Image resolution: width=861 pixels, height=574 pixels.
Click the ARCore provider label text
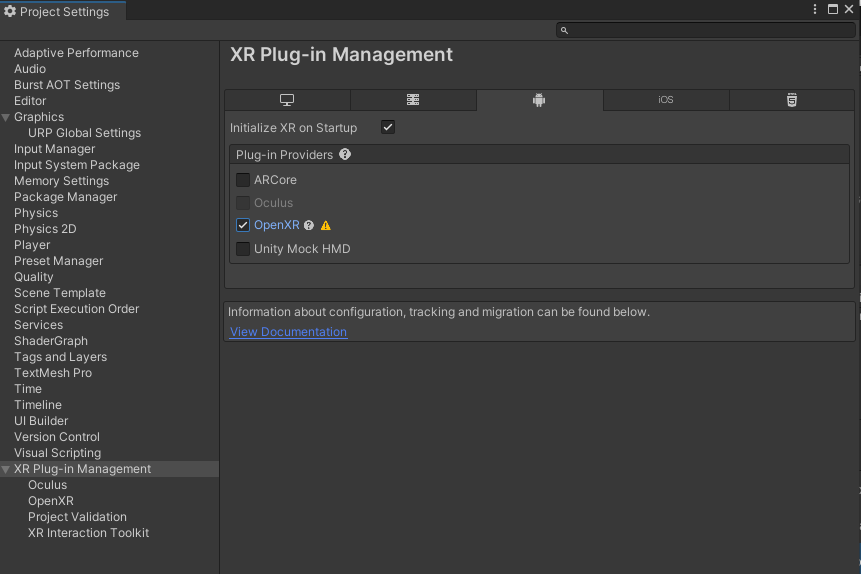(275, 180)
